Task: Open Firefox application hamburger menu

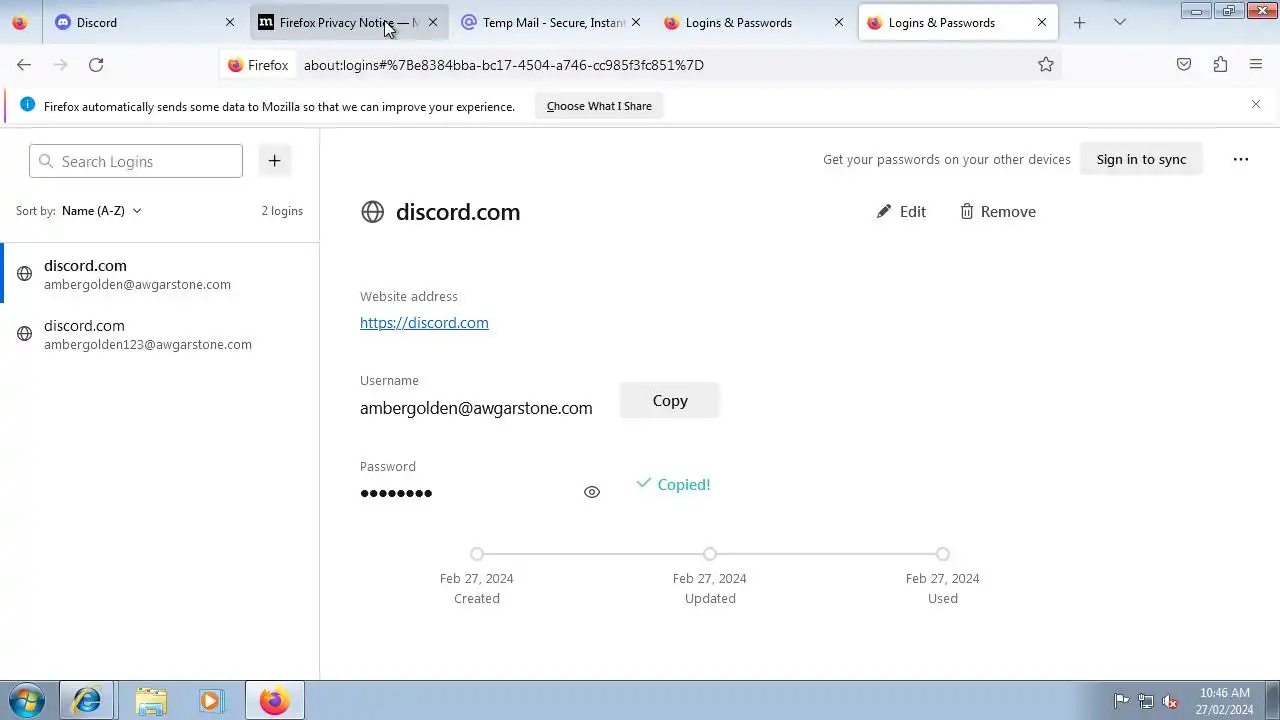Action: 1256,64
